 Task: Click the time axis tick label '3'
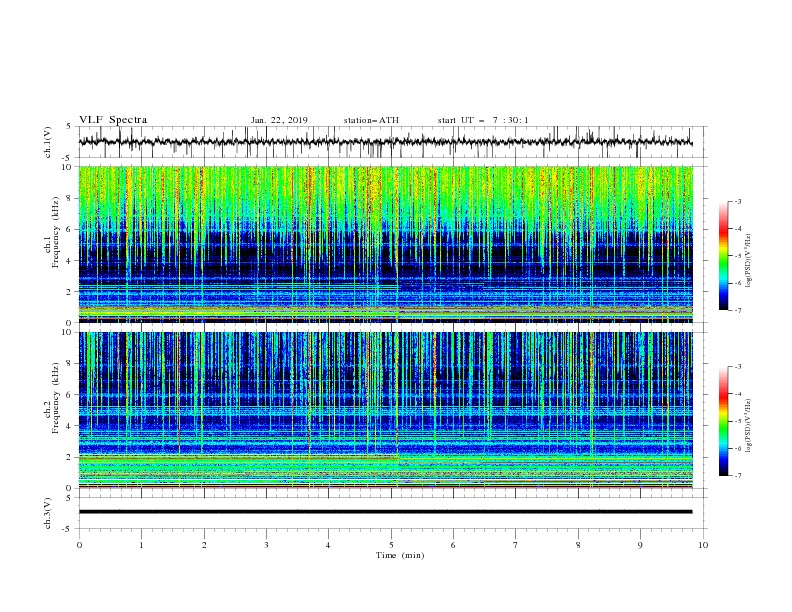[266, 545]
